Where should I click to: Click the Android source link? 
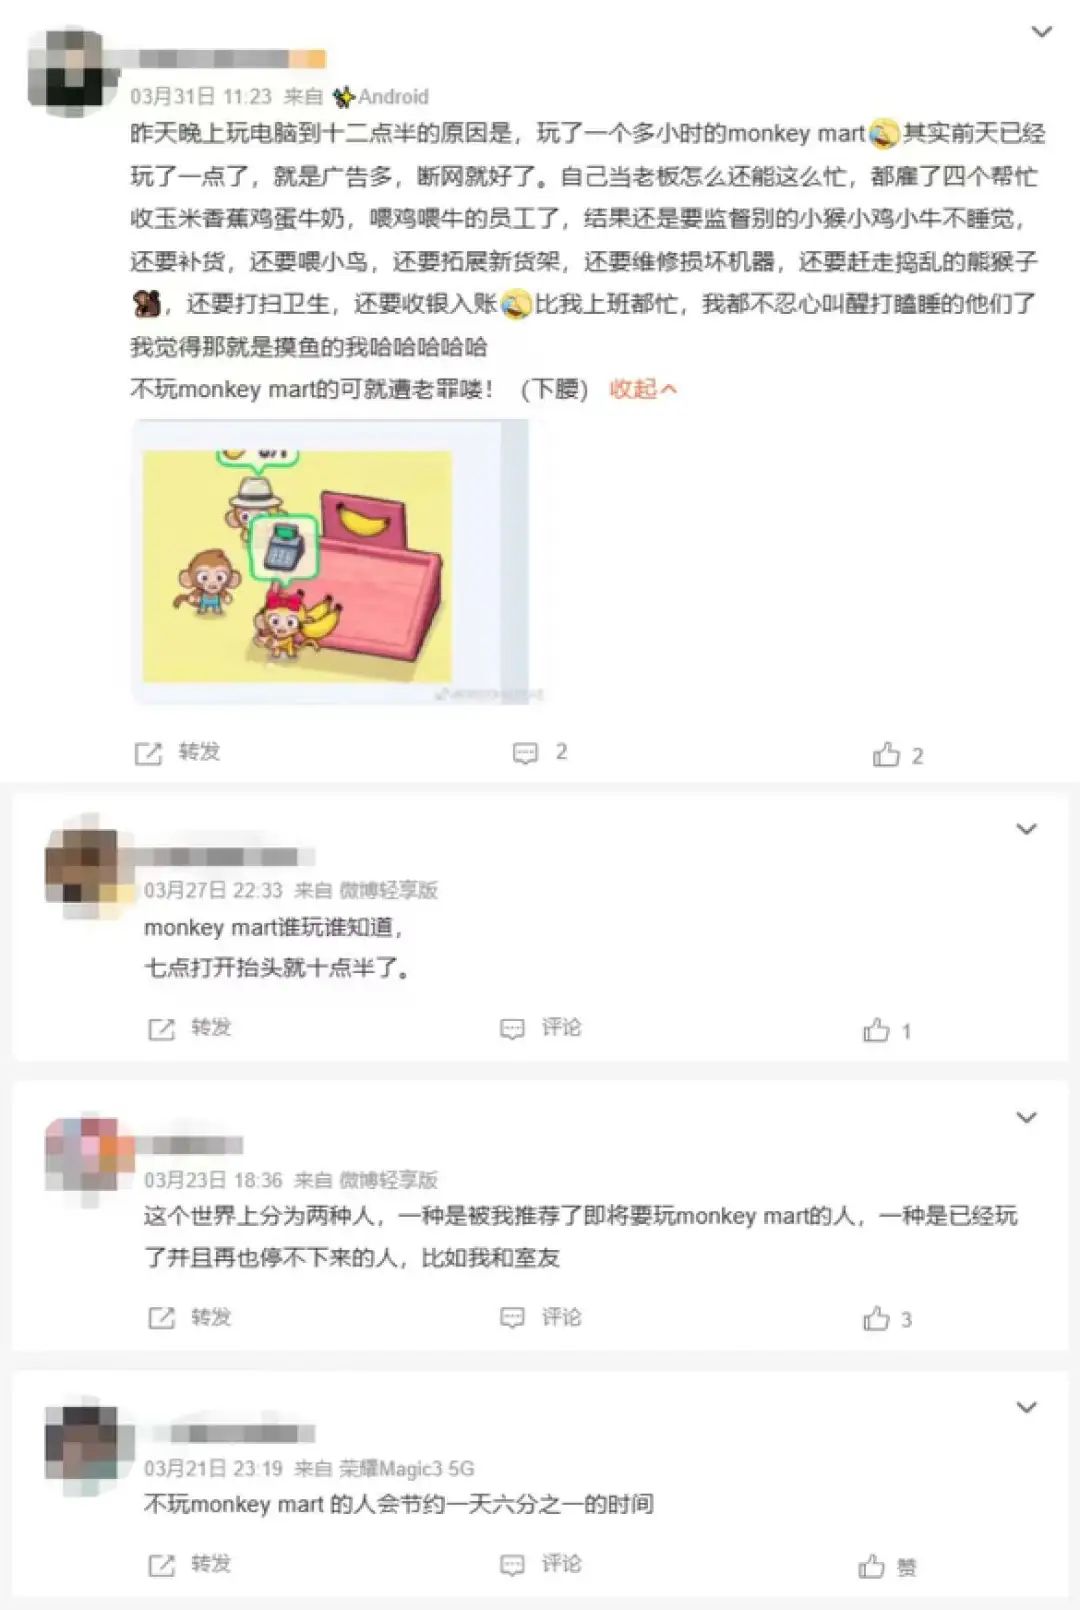pyautogui.click(x=381, y=97)
